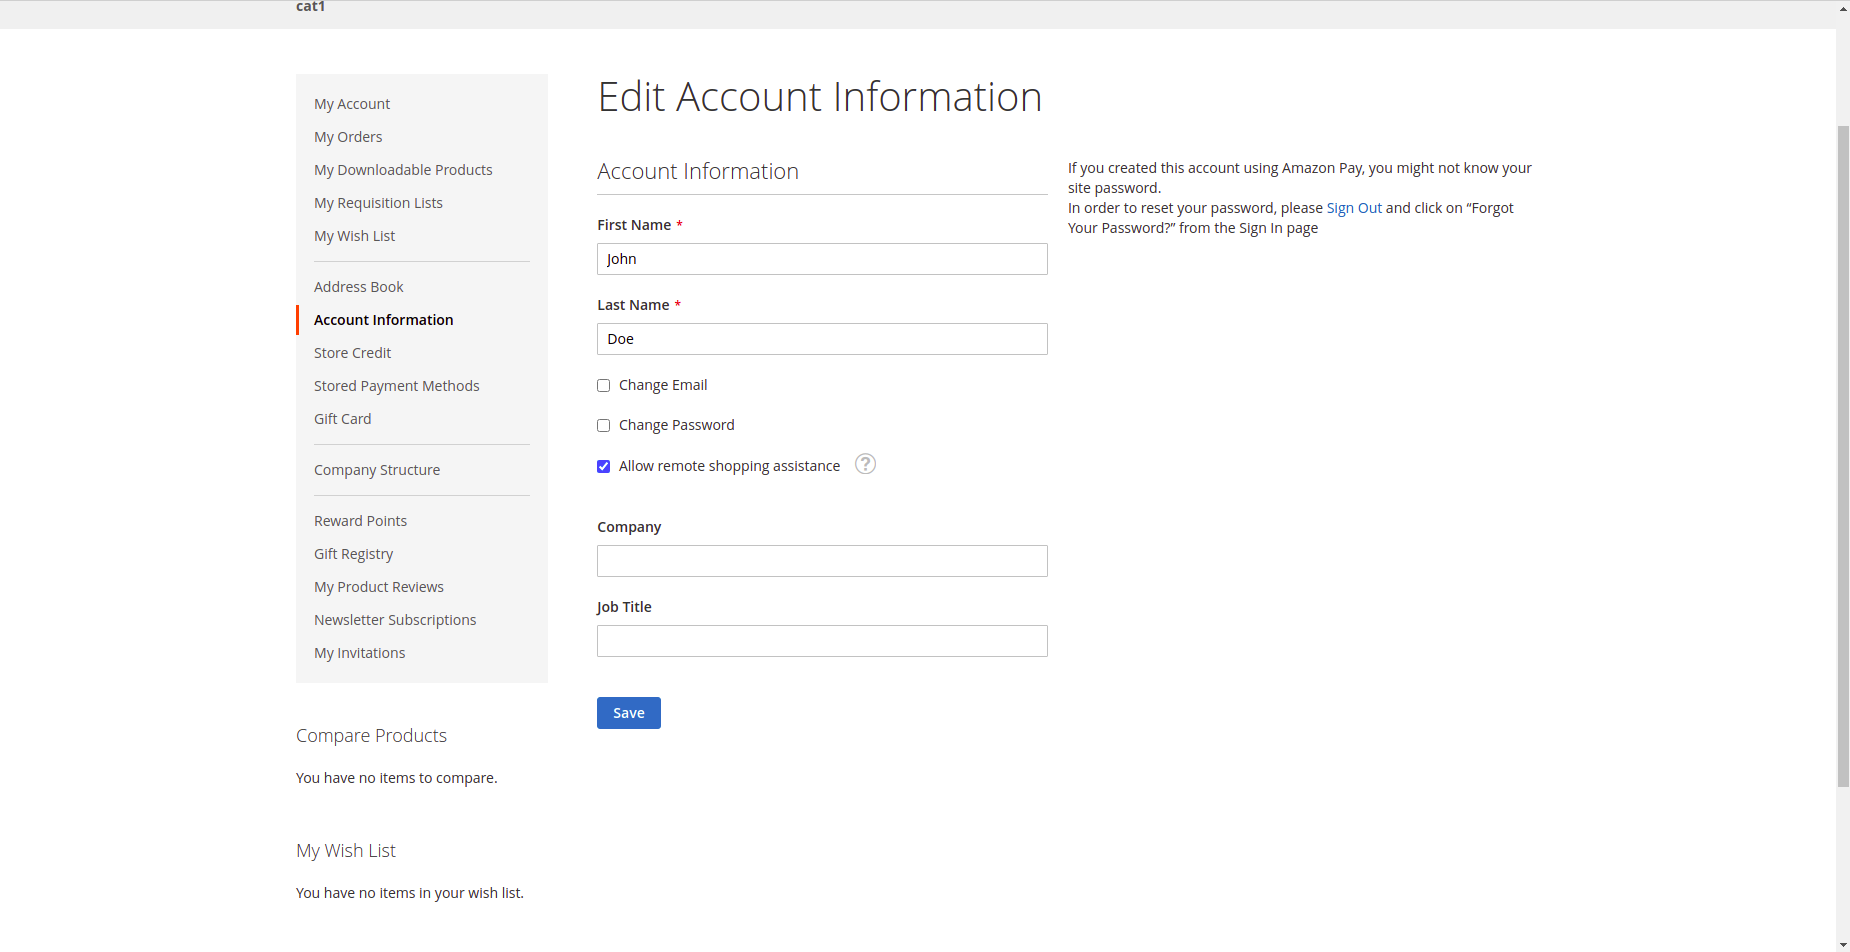The image size is (1850, 952).
Task: Click the vertical page scrollbar
Action: point(1843,456)
